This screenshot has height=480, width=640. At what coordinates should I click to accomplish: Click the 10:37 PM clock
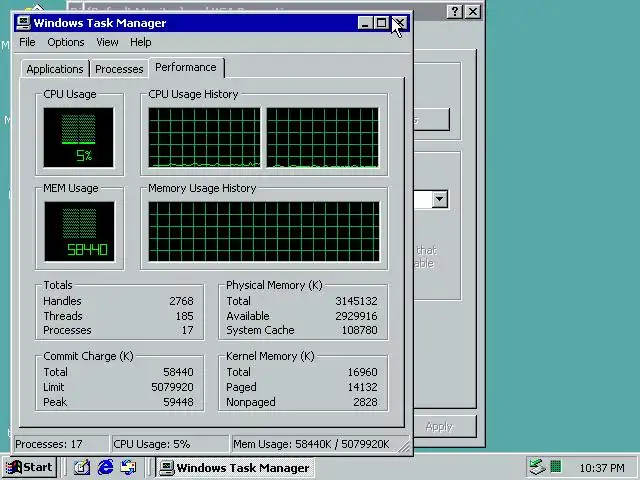[x=602, y=468]
